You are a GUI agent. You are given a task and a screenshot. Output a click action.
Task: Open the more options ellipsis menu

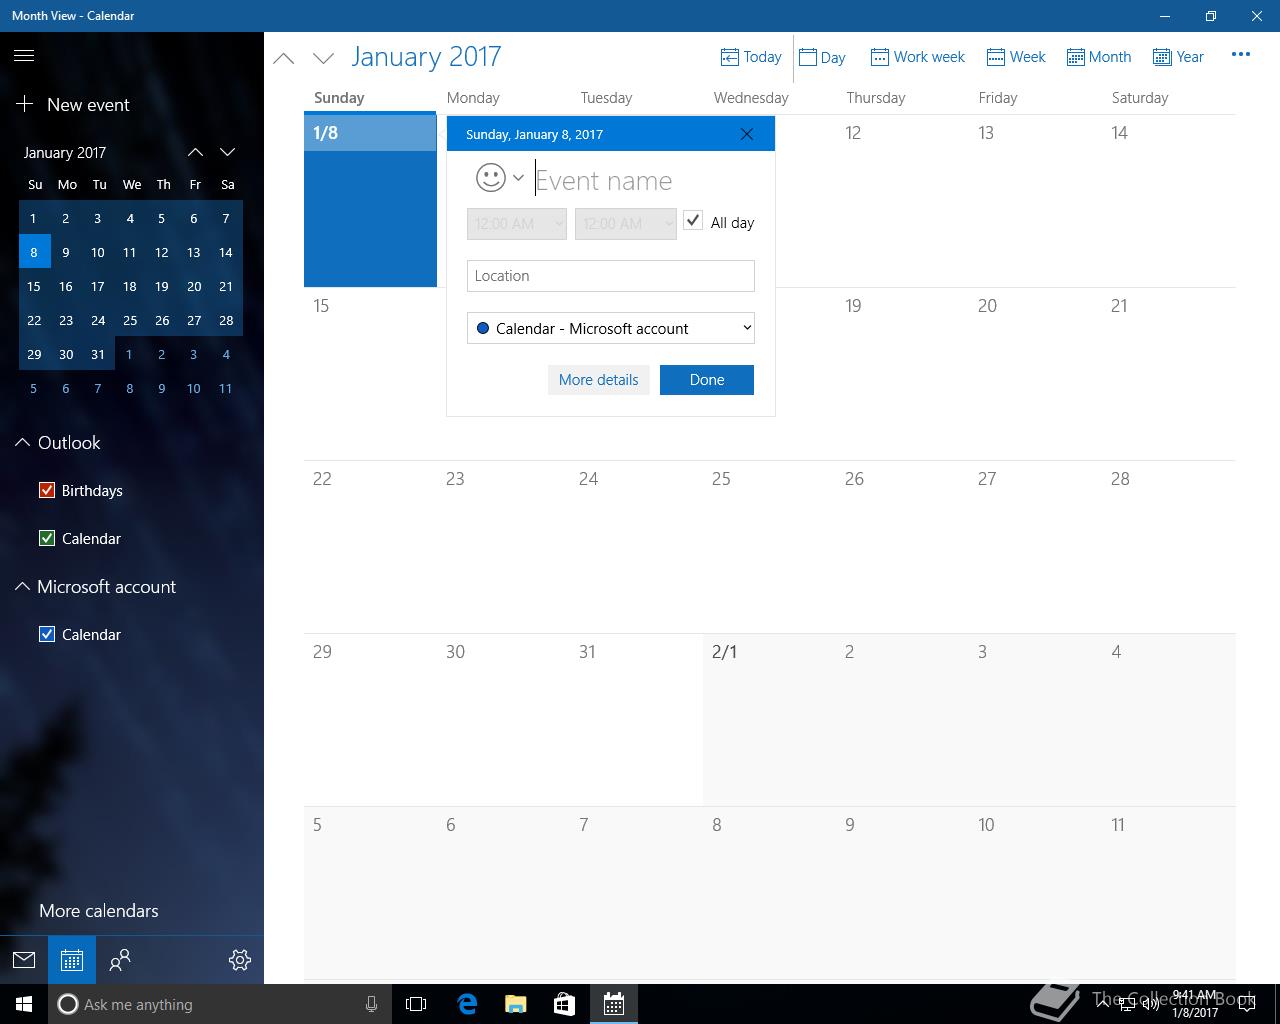click(1241, 55)
